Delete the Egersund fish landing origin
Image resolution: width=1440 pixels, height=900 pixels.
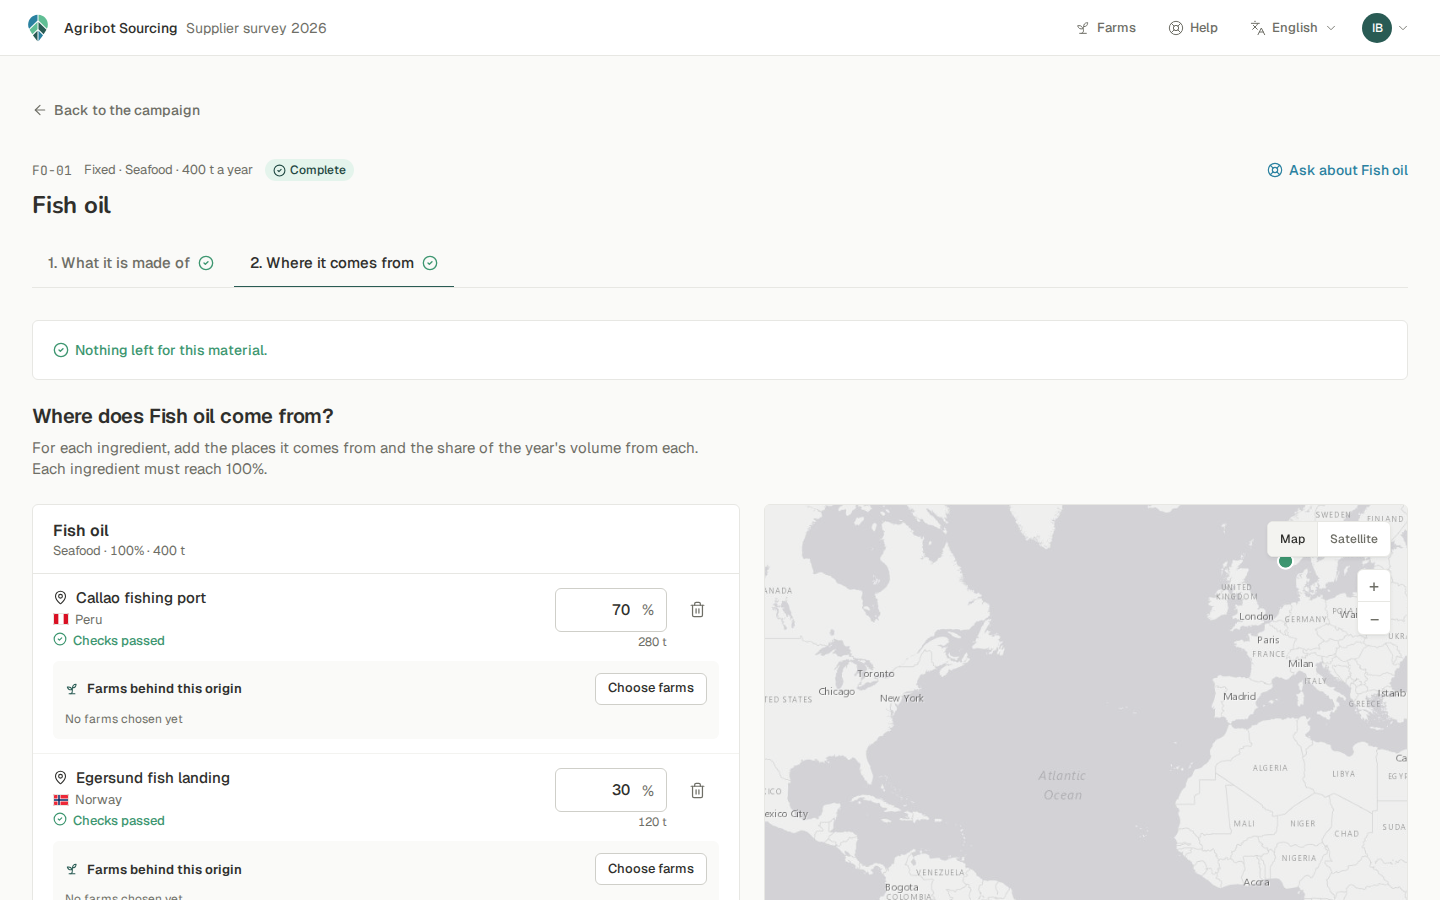point(698,790)
